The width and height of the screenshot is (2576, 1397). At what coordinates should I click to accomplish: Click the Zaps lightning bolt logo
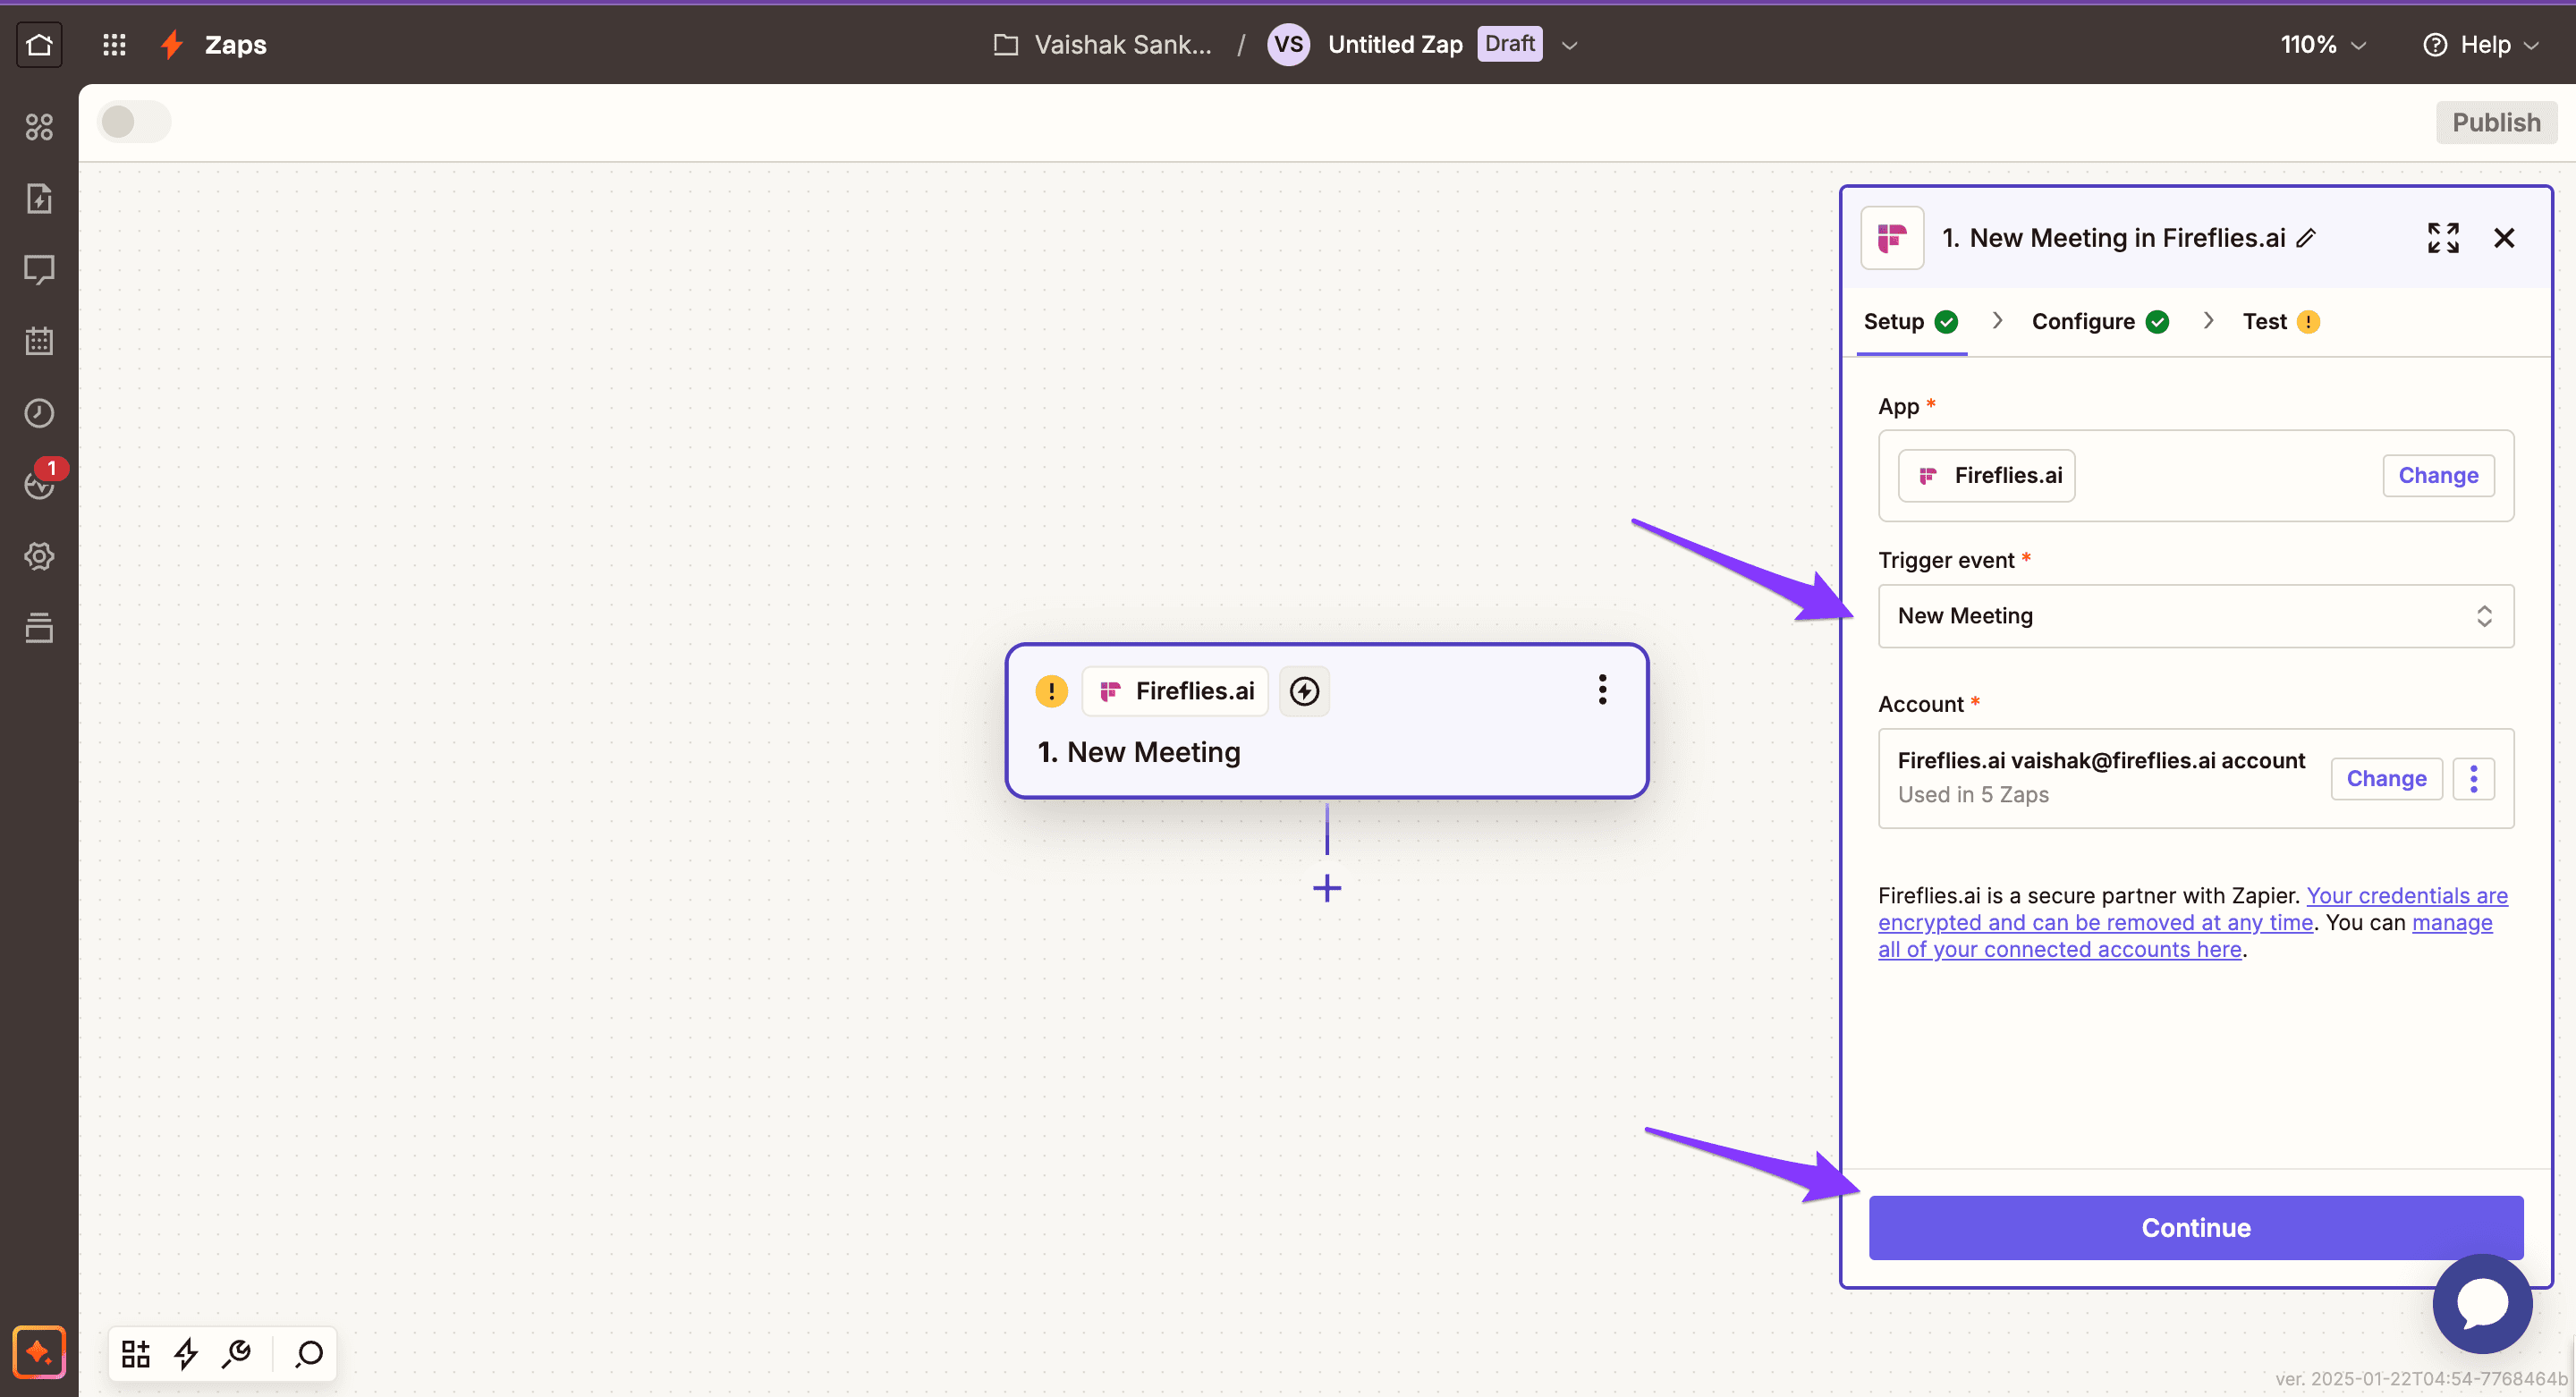click(172, 45)
